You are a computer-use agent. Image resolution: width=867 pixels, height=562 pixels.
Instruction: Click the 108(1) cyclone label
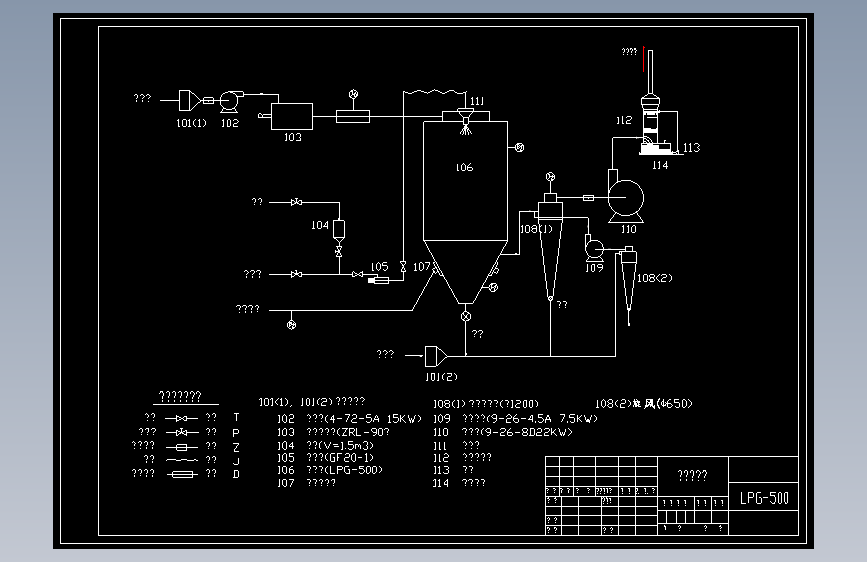(x=536, y=229)
